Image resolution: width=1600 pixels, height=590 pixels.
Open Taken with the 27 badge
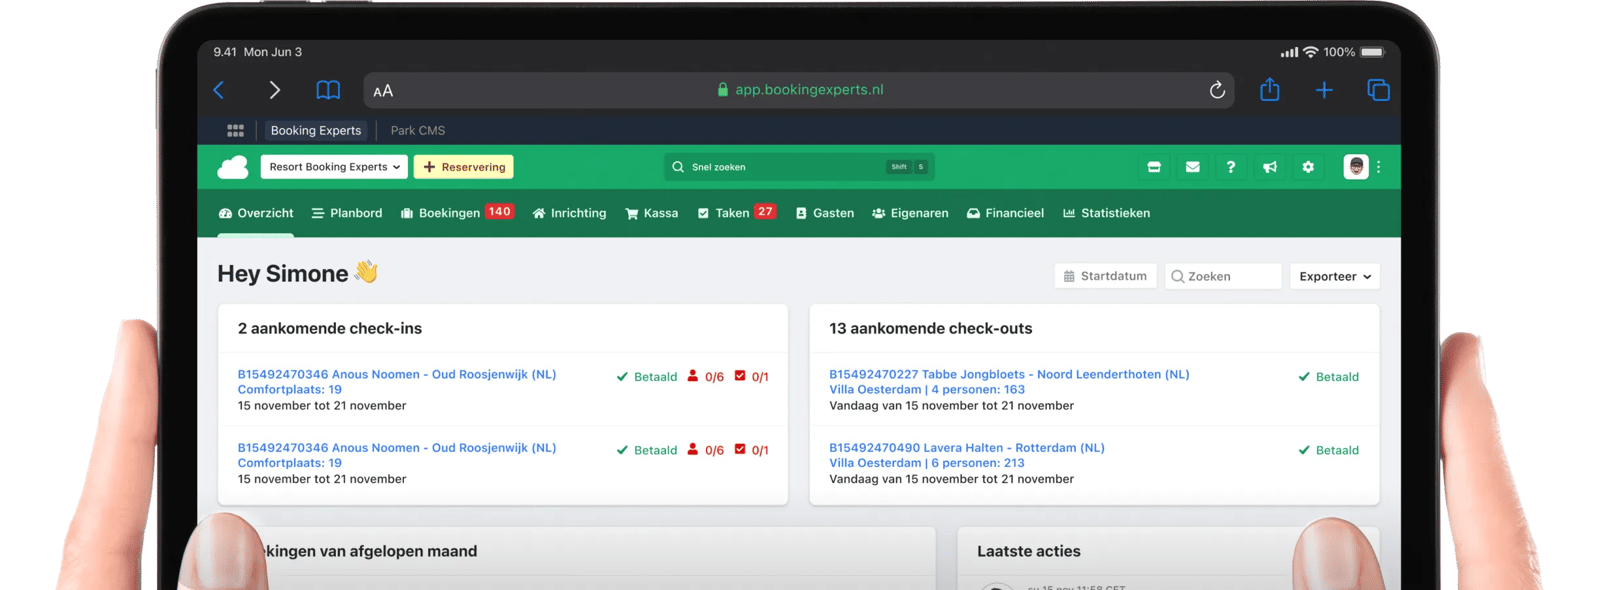[737, 213]
